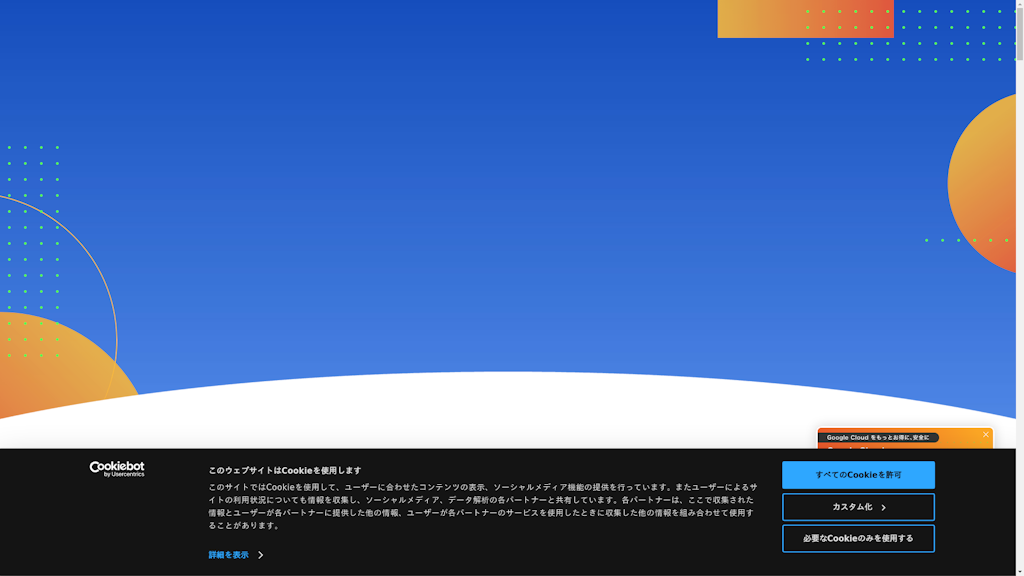This screenshot has width=1024, height=576.
Task: Click the cookie description paragraph text
Action: (x=482, y=506)
